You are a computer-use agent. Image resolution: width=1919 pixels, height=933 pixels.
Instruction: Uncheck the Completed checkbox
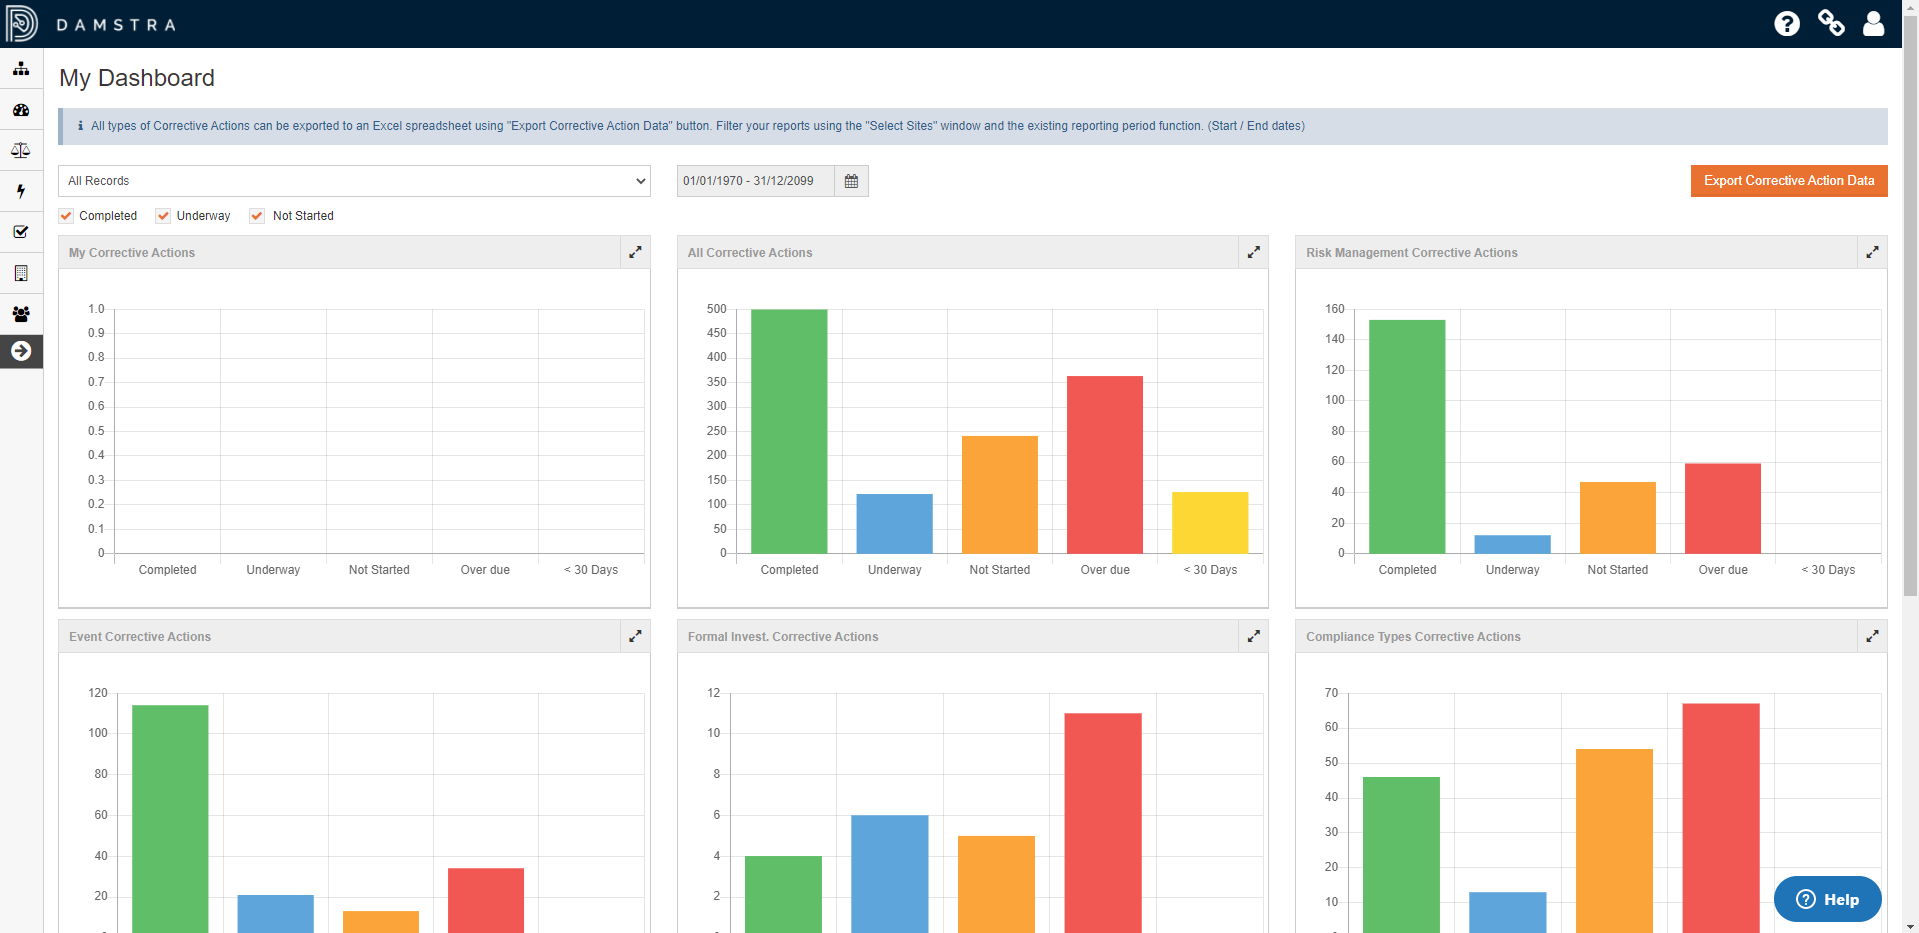tap(65, 215)
